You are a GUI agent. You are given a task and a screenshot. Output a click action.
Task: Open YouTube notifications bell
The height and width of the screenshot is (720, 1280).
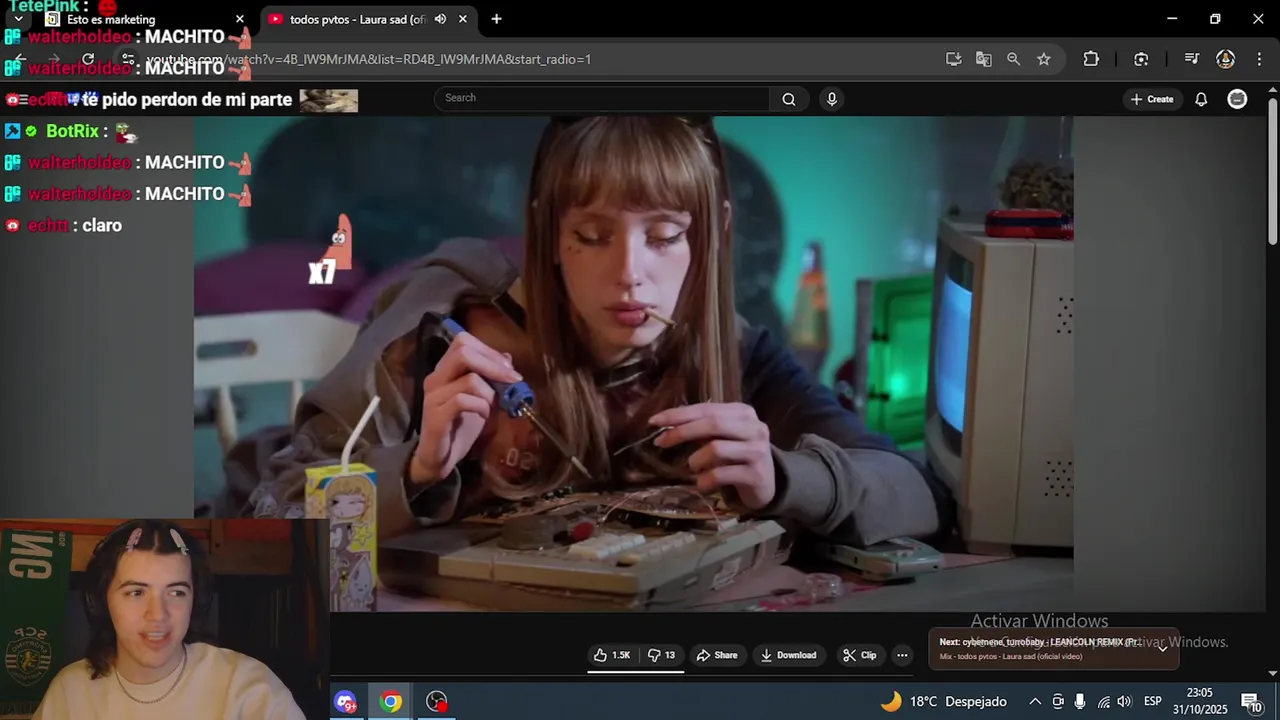[x=1201, y=99]
